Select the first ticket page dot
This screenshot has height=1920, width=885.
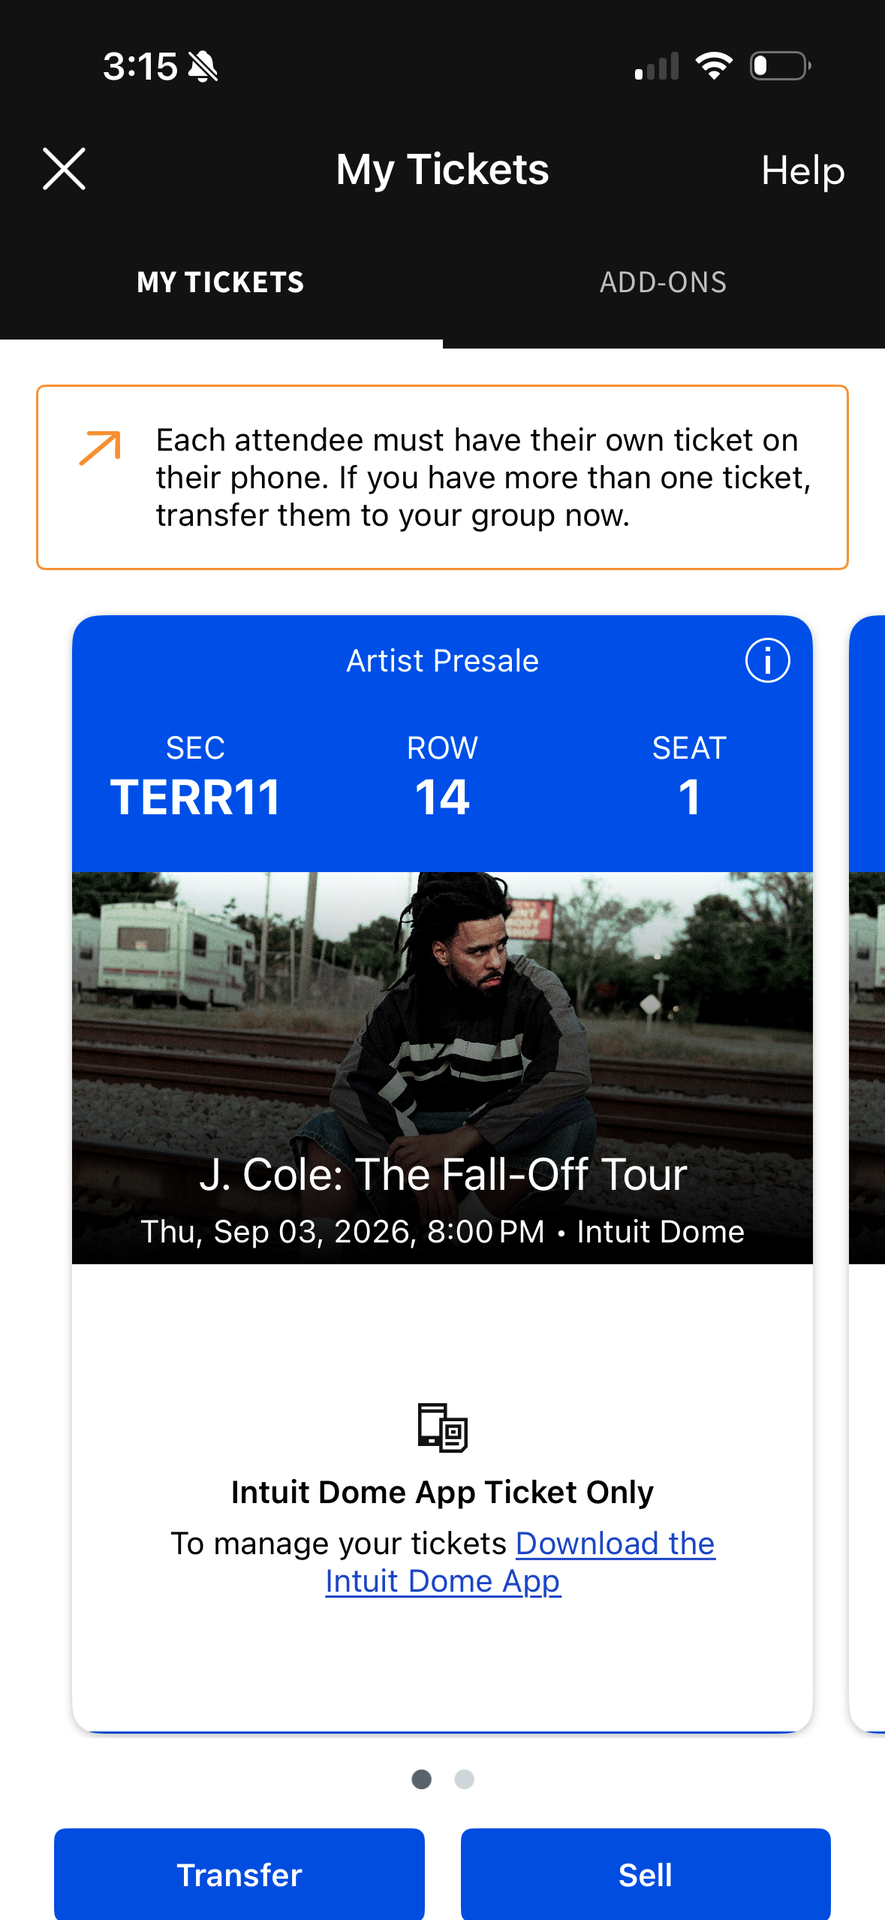tap(422, 1779)
